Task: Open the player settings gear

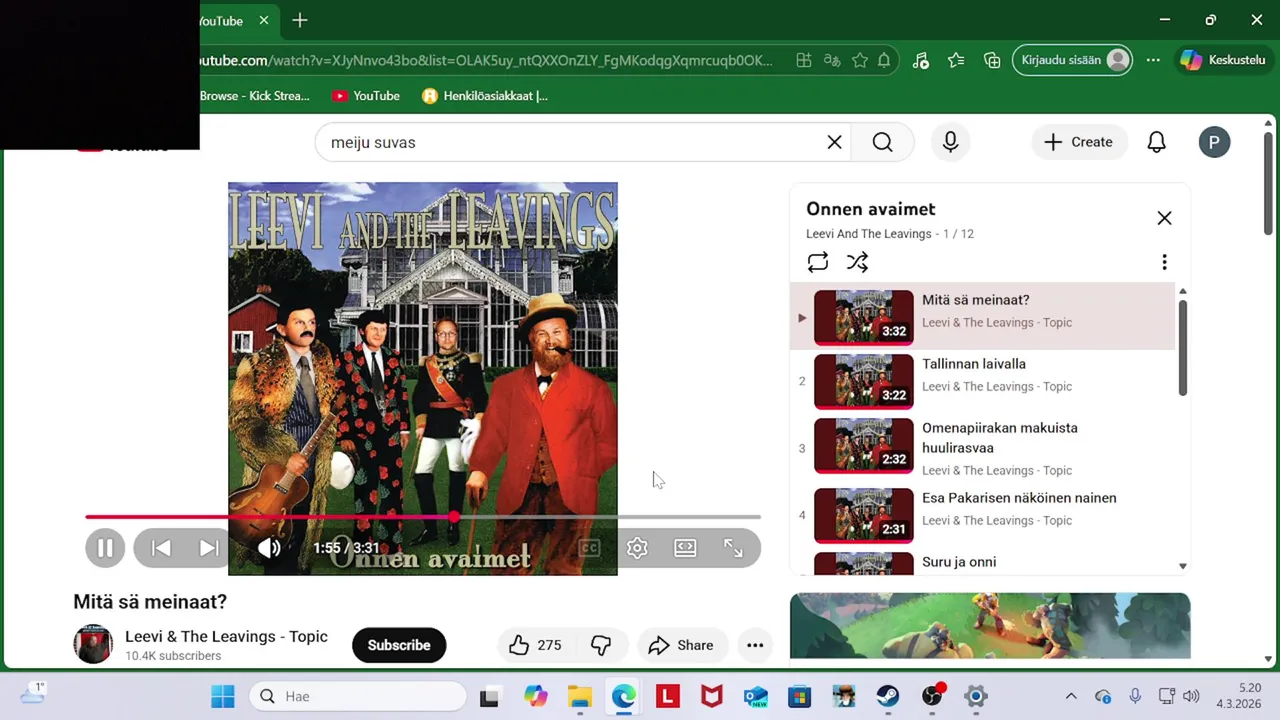Action: click(x=637, y=548)
